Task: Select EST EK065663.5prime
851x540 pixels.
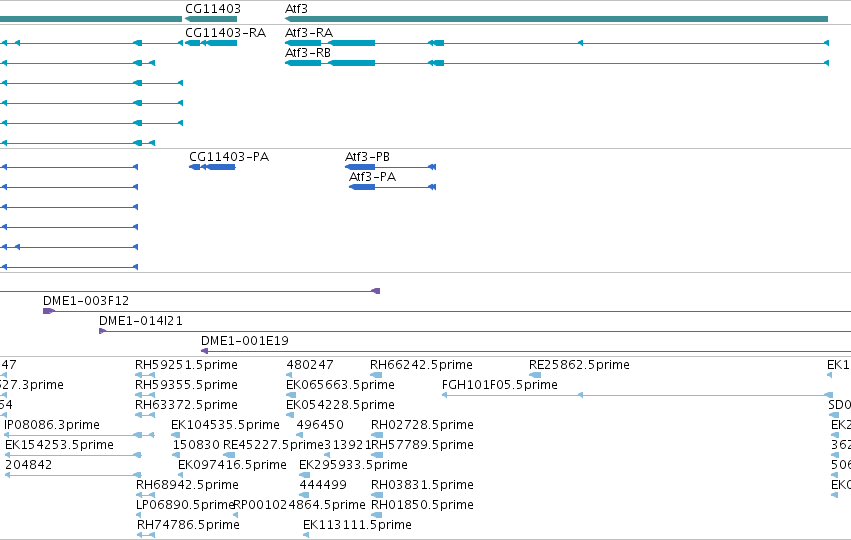Action: click(340, 385)
